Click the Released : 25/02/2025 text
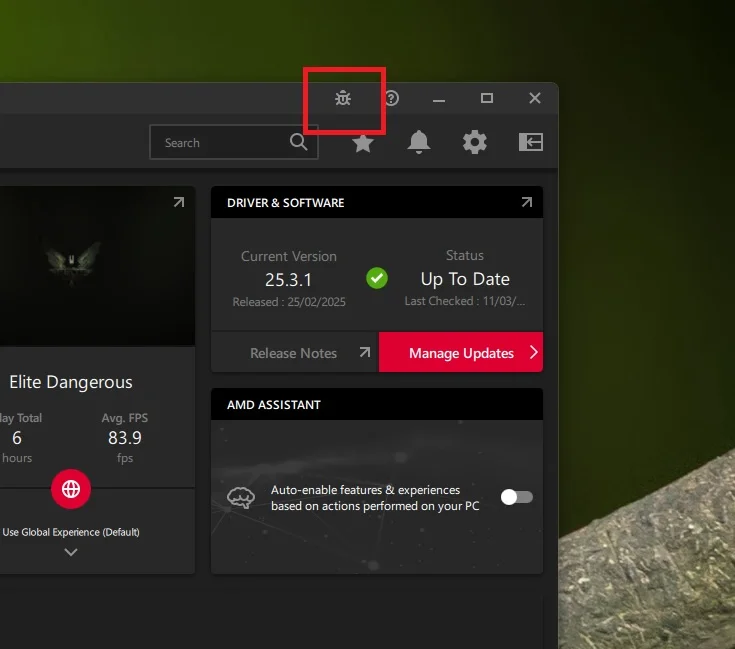 click(289, 302)
